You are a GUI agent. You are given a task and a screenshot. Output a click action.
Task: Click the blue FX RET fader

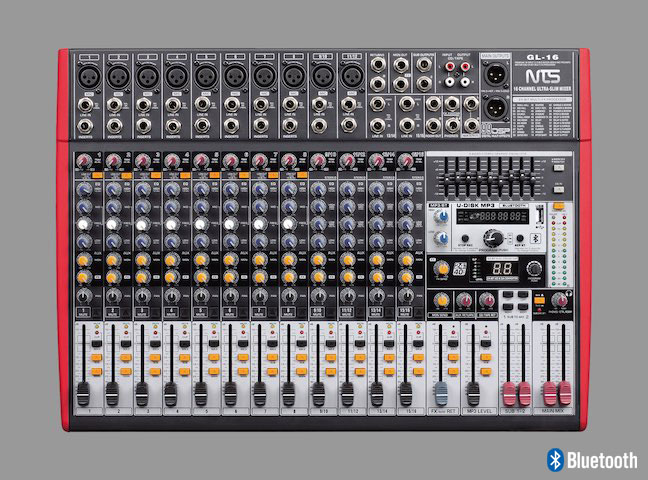(441, 394)
